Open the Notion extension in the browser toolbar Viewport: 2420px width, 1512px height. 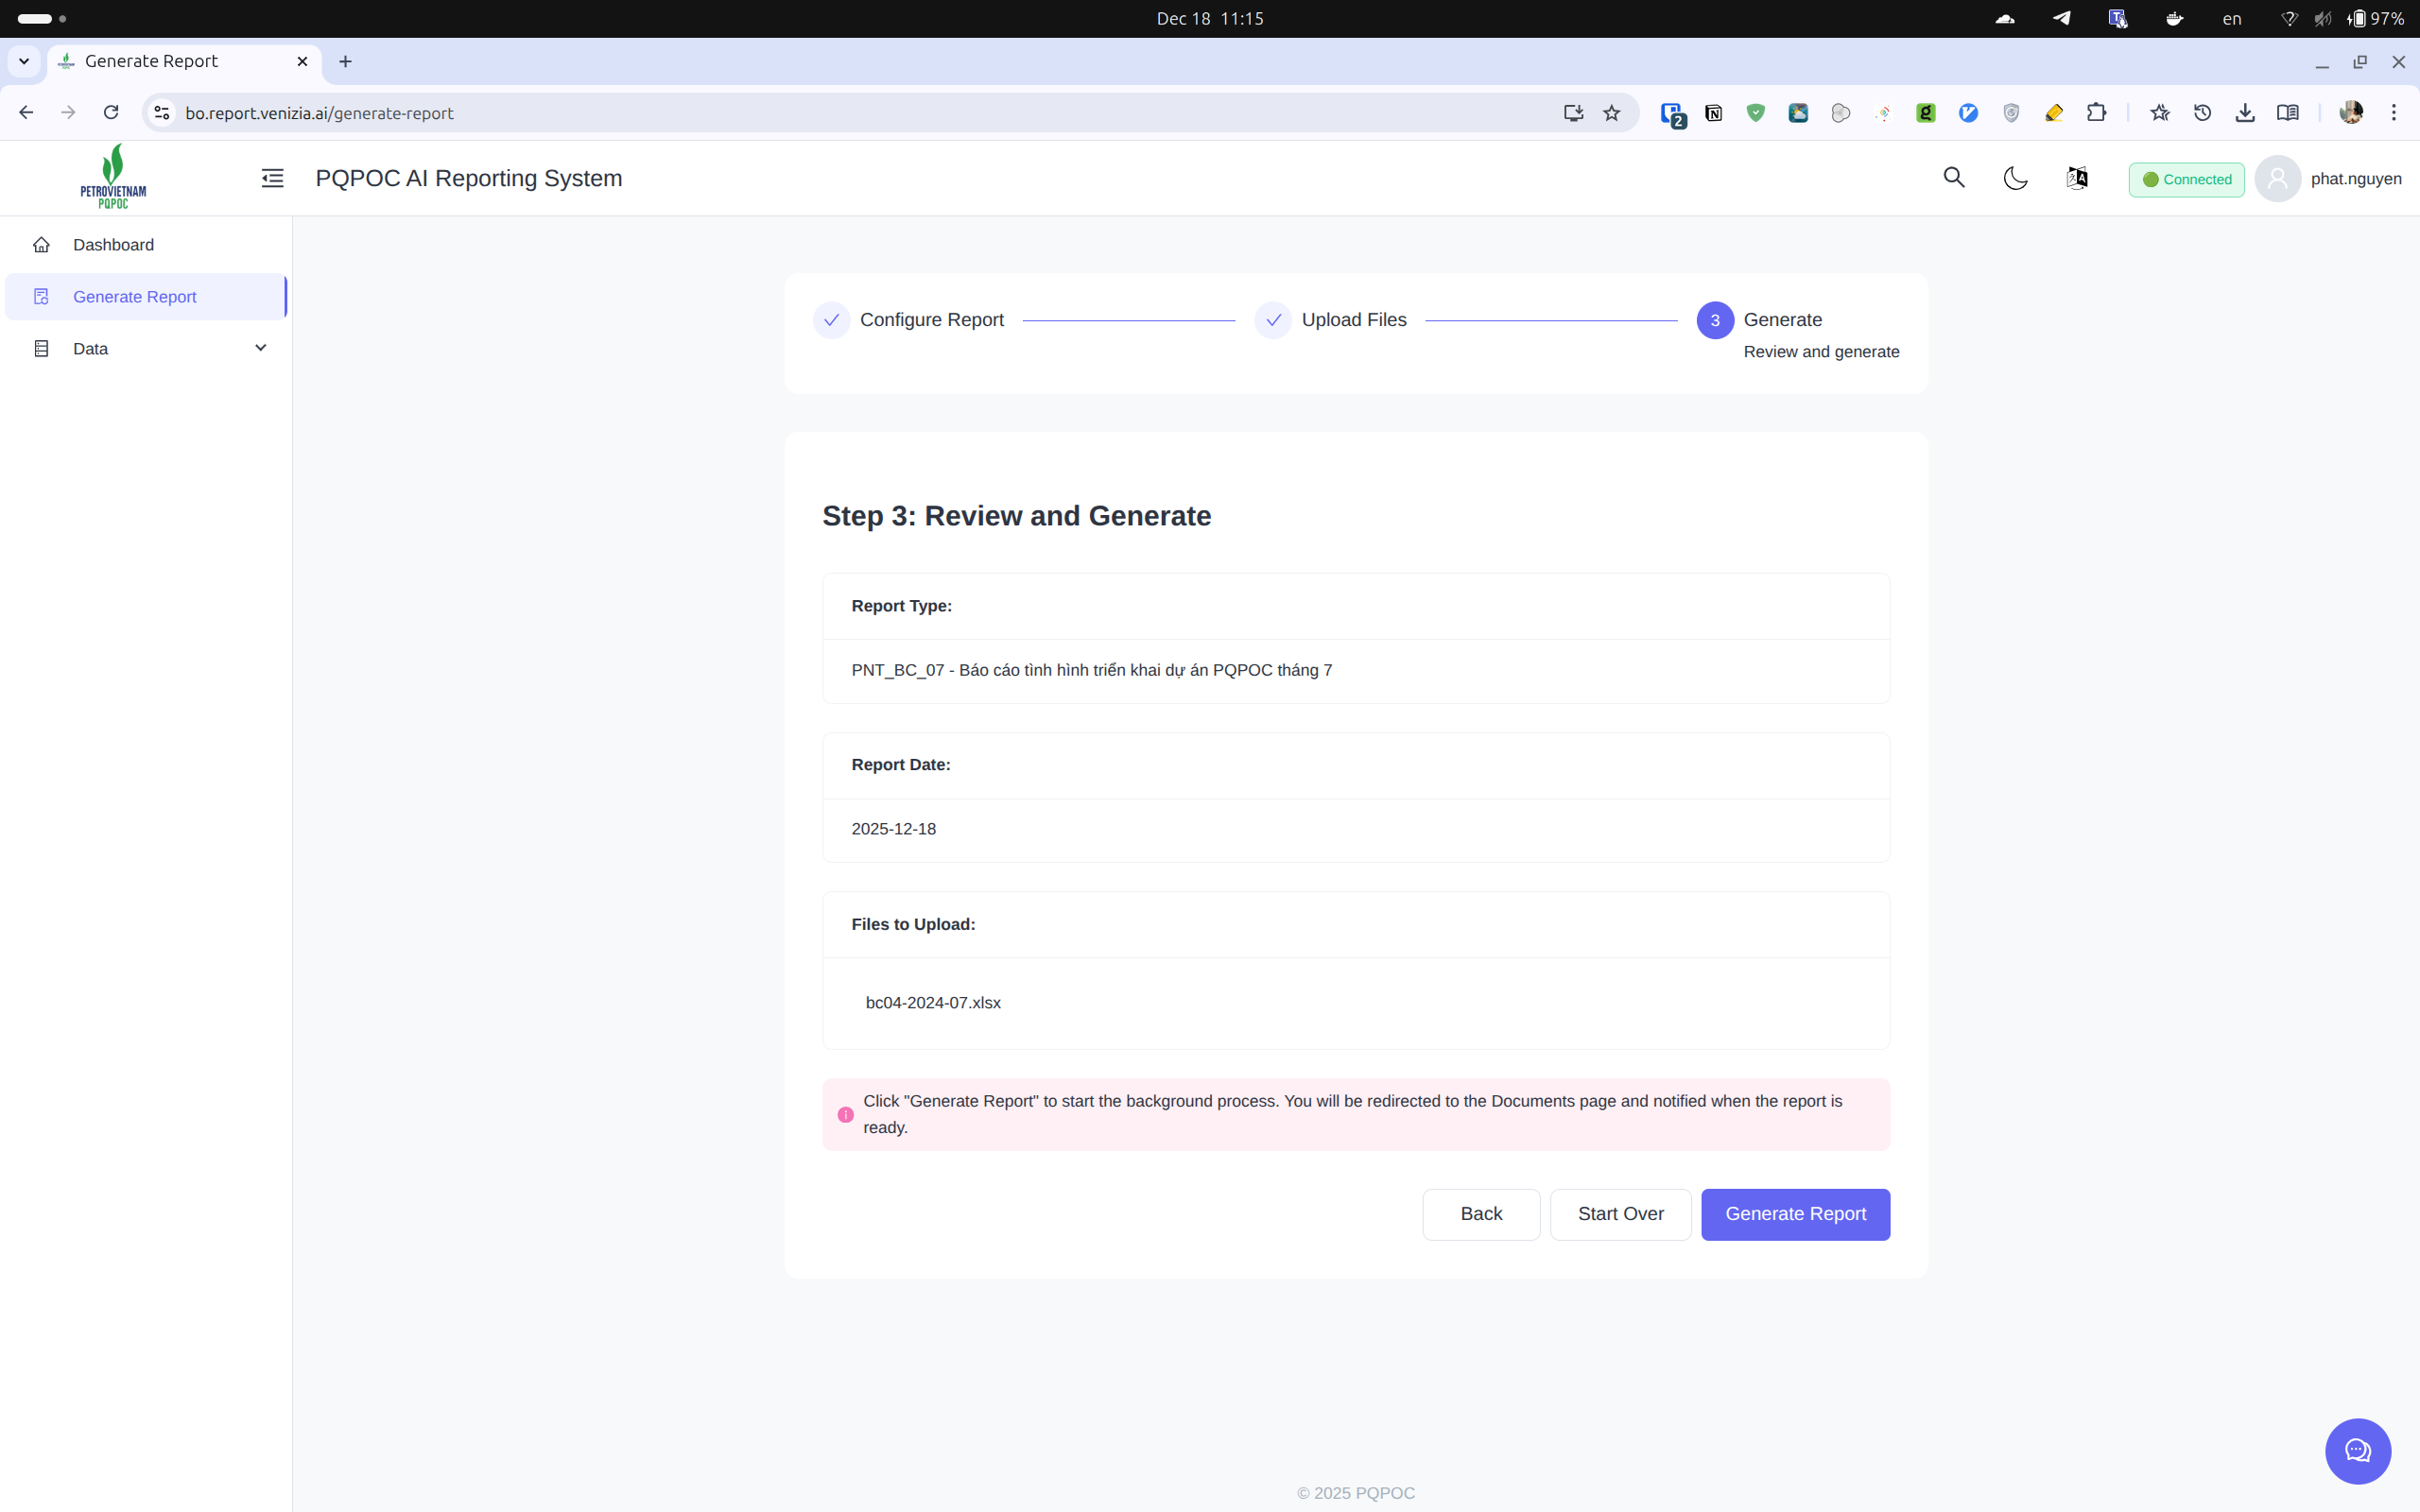click(1713, 112)
